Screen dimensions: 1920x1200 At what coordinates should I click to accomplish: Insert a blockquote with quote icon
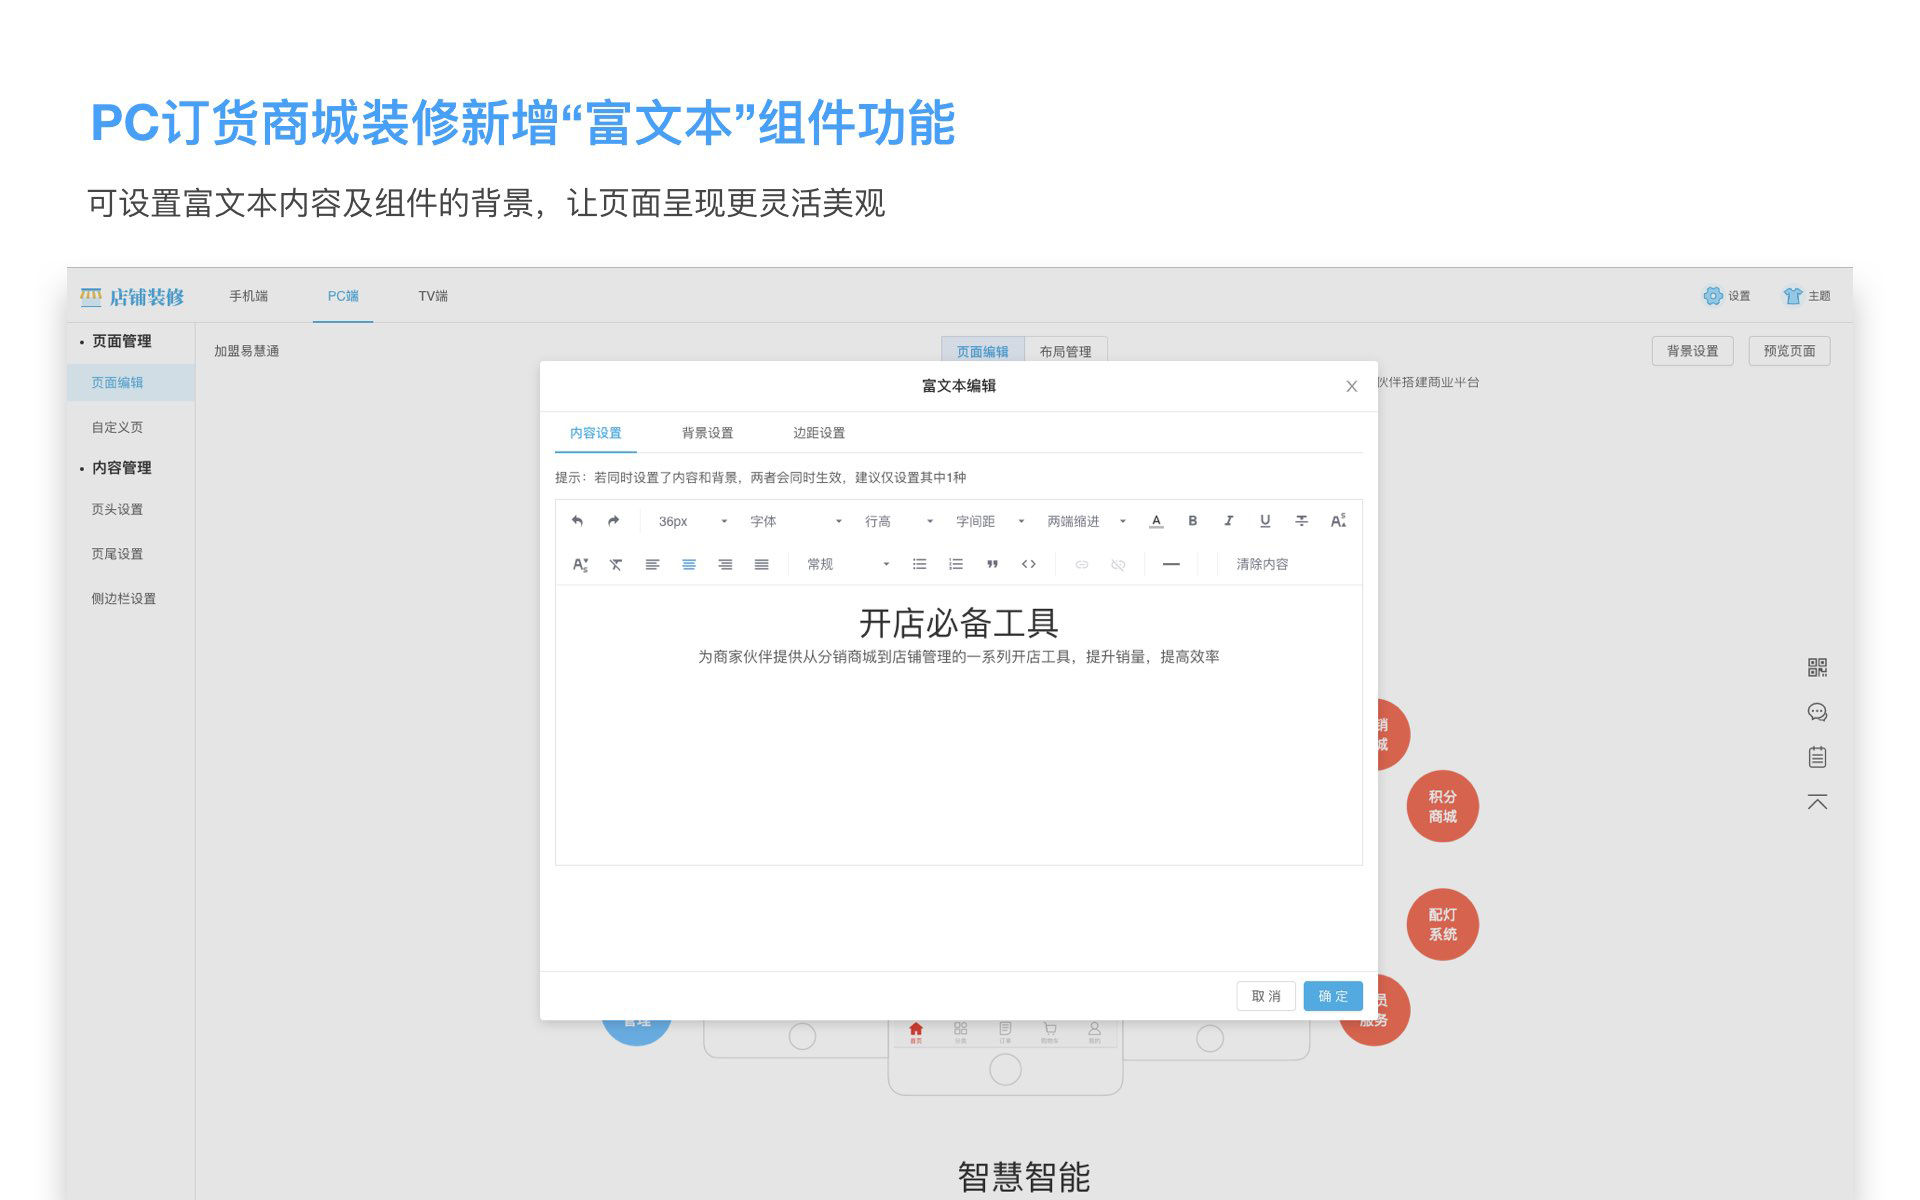point(992,564)
